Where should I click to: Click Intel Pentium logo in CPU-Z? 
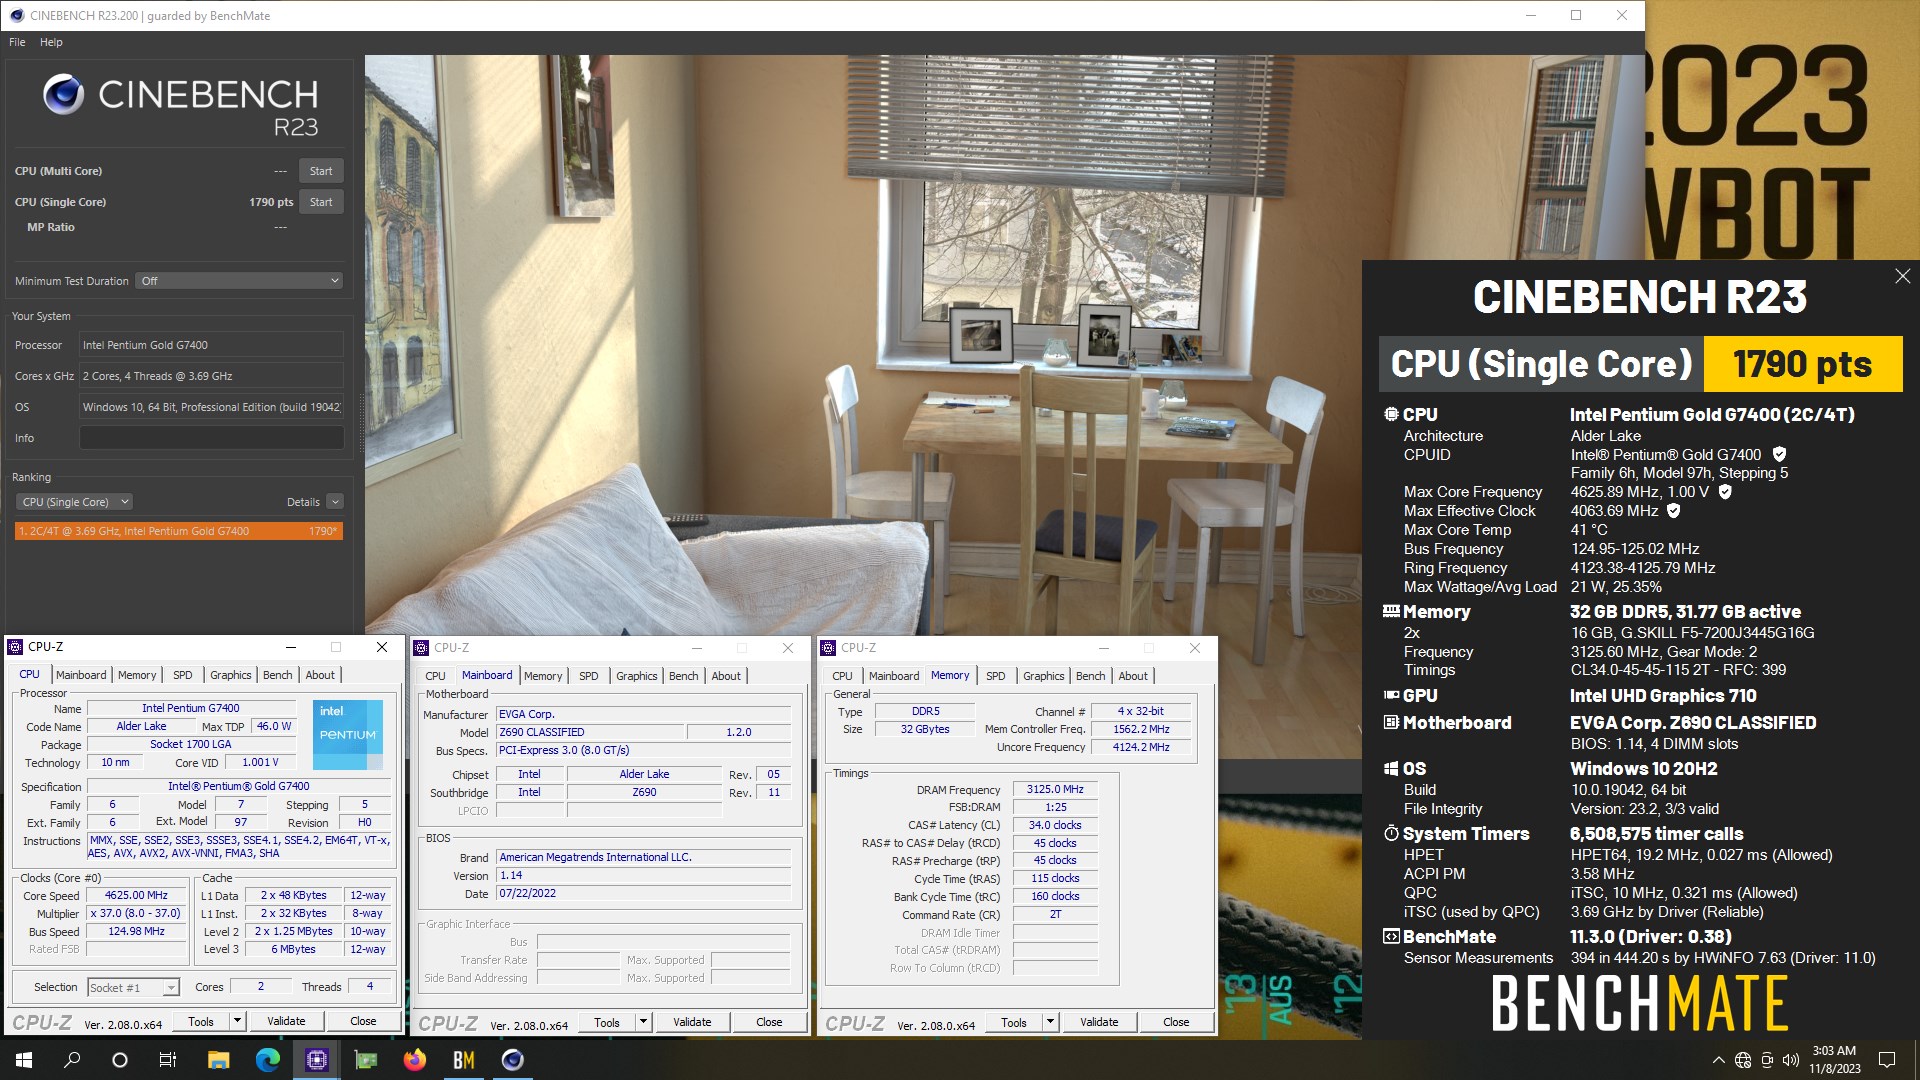point(347,735)
